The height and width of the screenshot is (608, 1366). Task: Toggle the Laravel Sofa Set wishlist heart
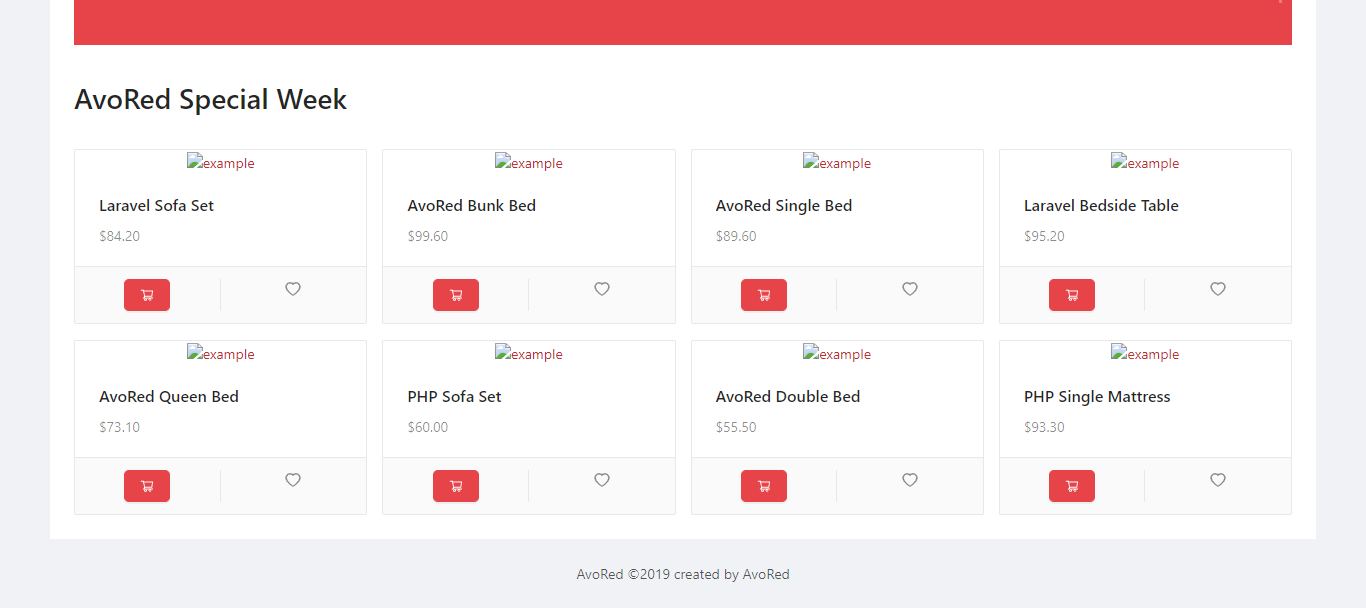tap(292, 288)
